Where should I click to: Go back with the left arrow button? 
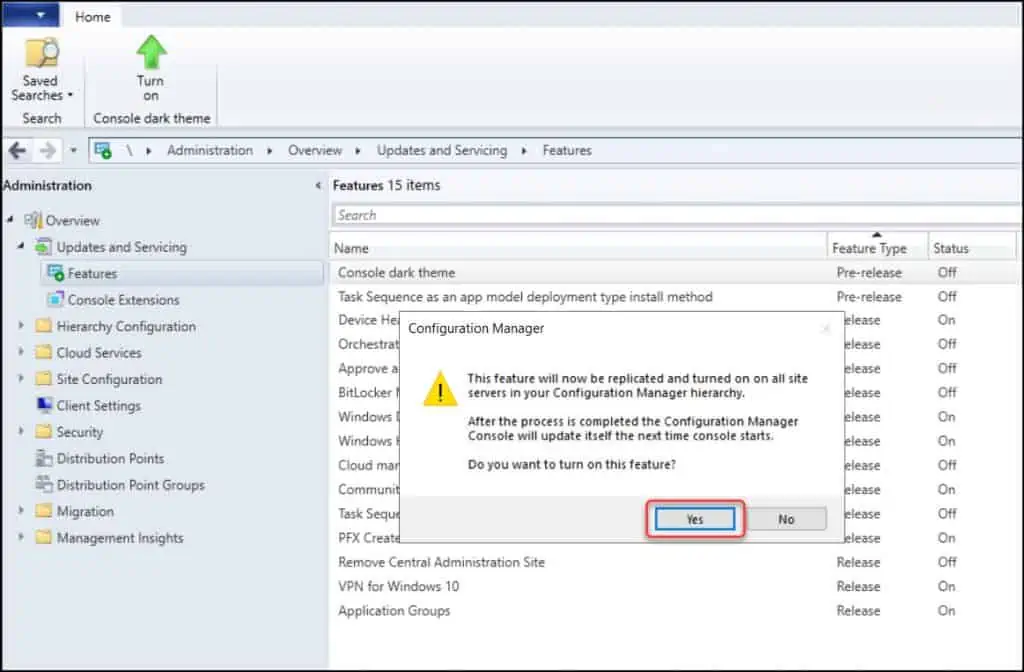pos(18,151)
